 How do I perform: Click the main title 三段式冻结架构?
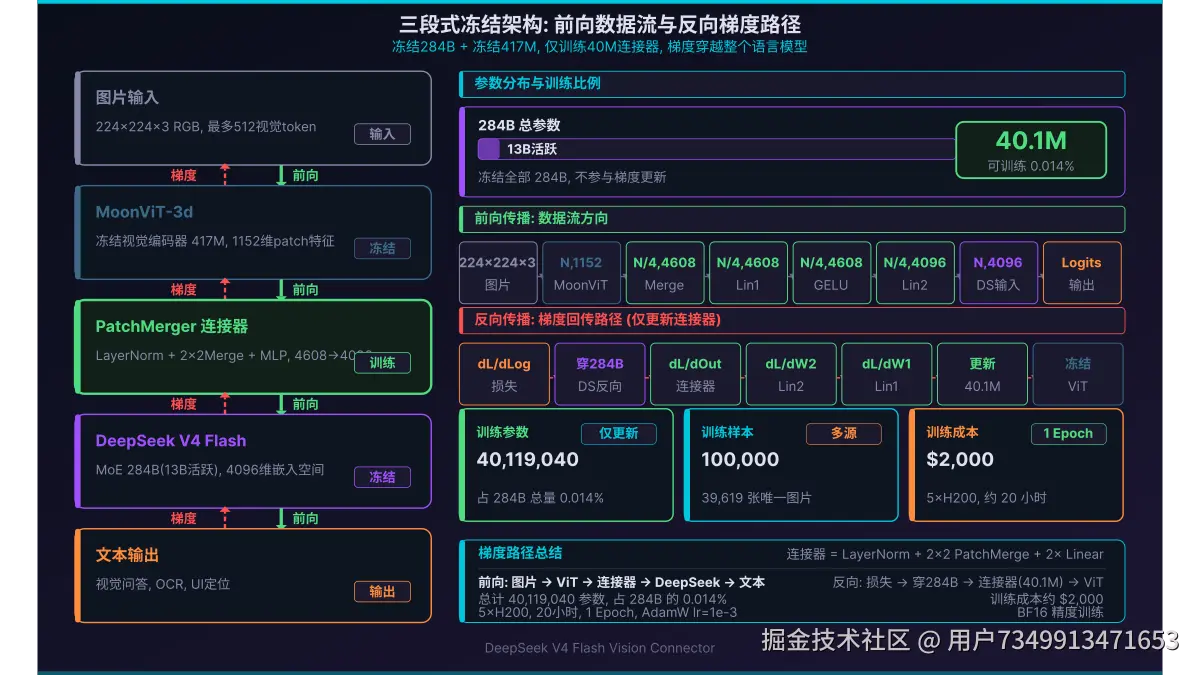(600, 24)
